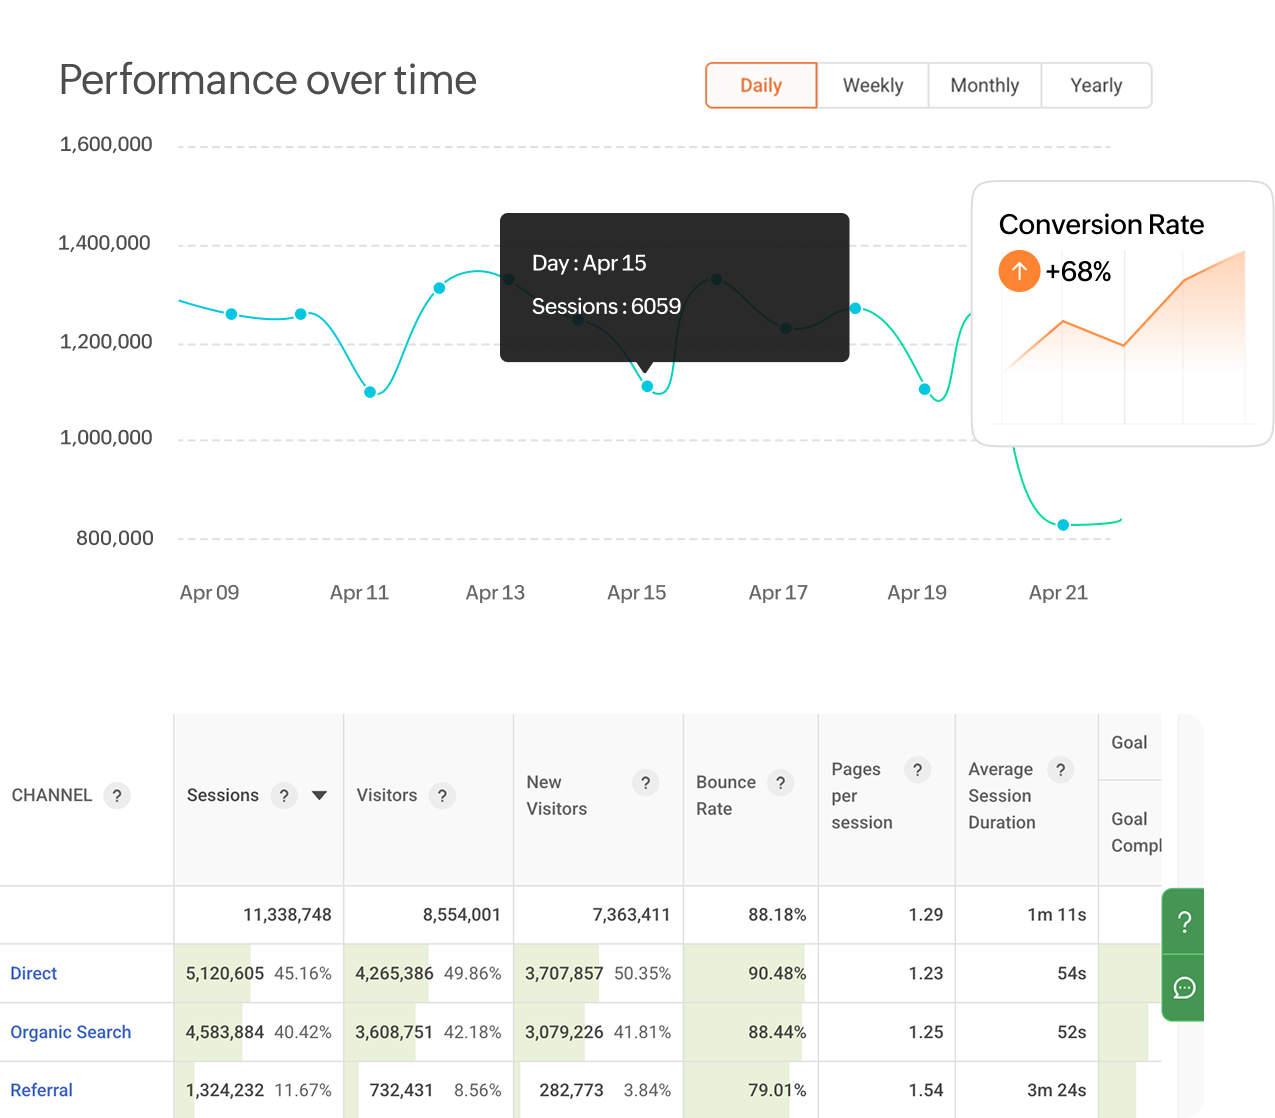Click Referral pages per session 1.54

pos(926,1090)
